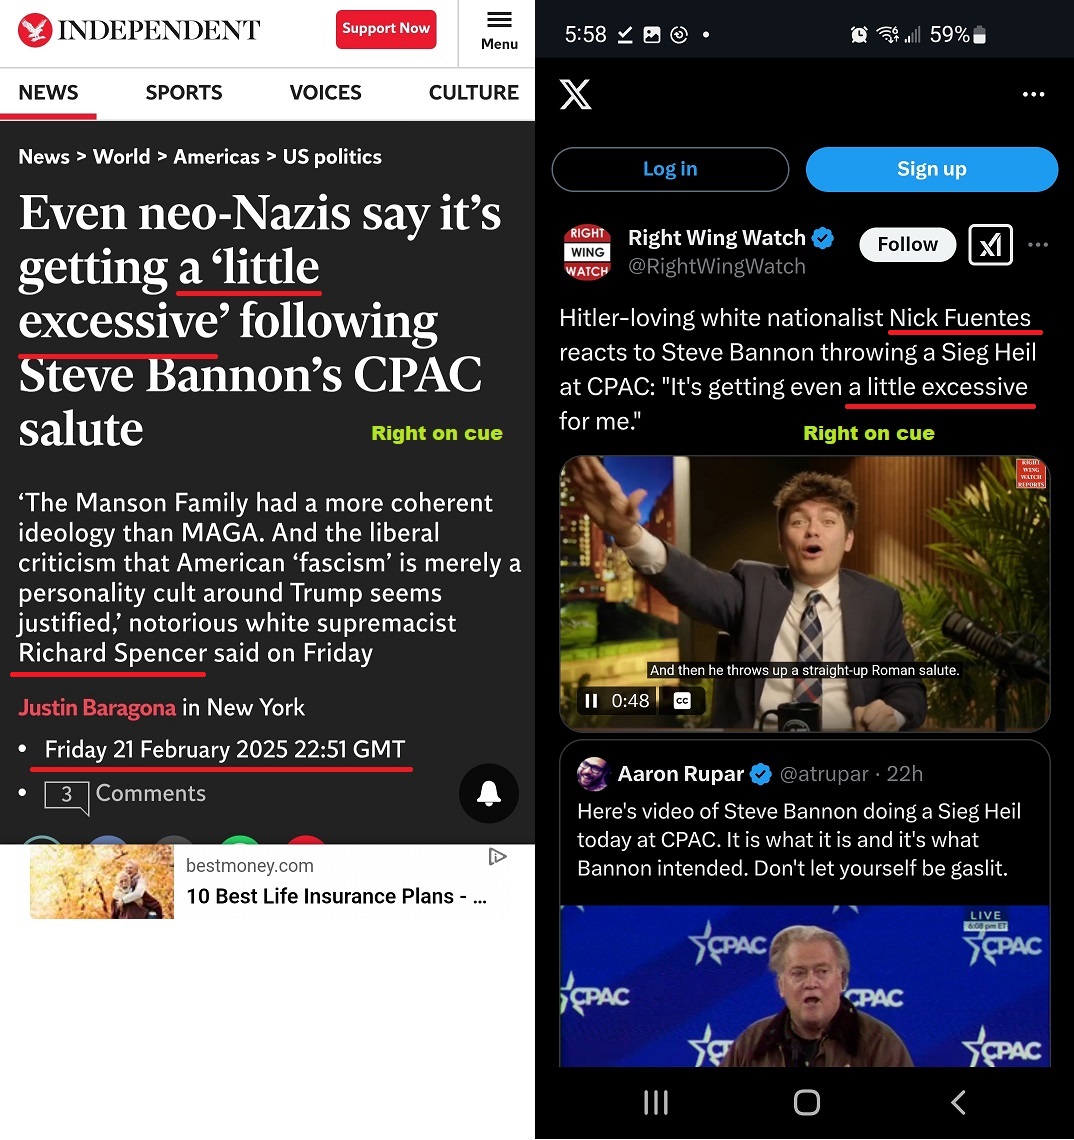Click the Grok icon next to Follow
Screen dimensions: 1074x1140
coord(990,245)
